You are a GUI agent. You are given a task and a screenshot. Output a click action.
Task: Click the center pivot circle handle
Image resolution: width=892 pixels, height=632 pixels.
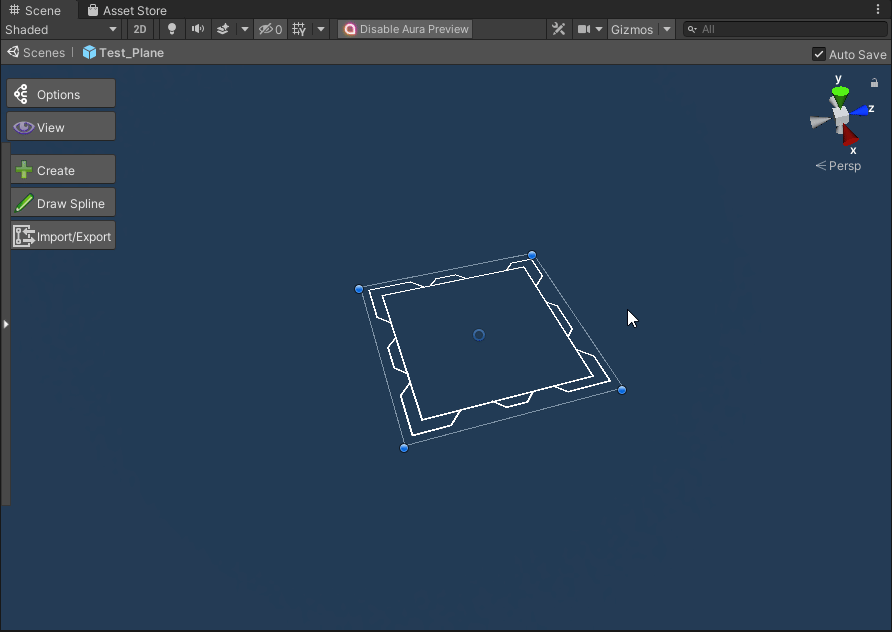pos(479,335)
